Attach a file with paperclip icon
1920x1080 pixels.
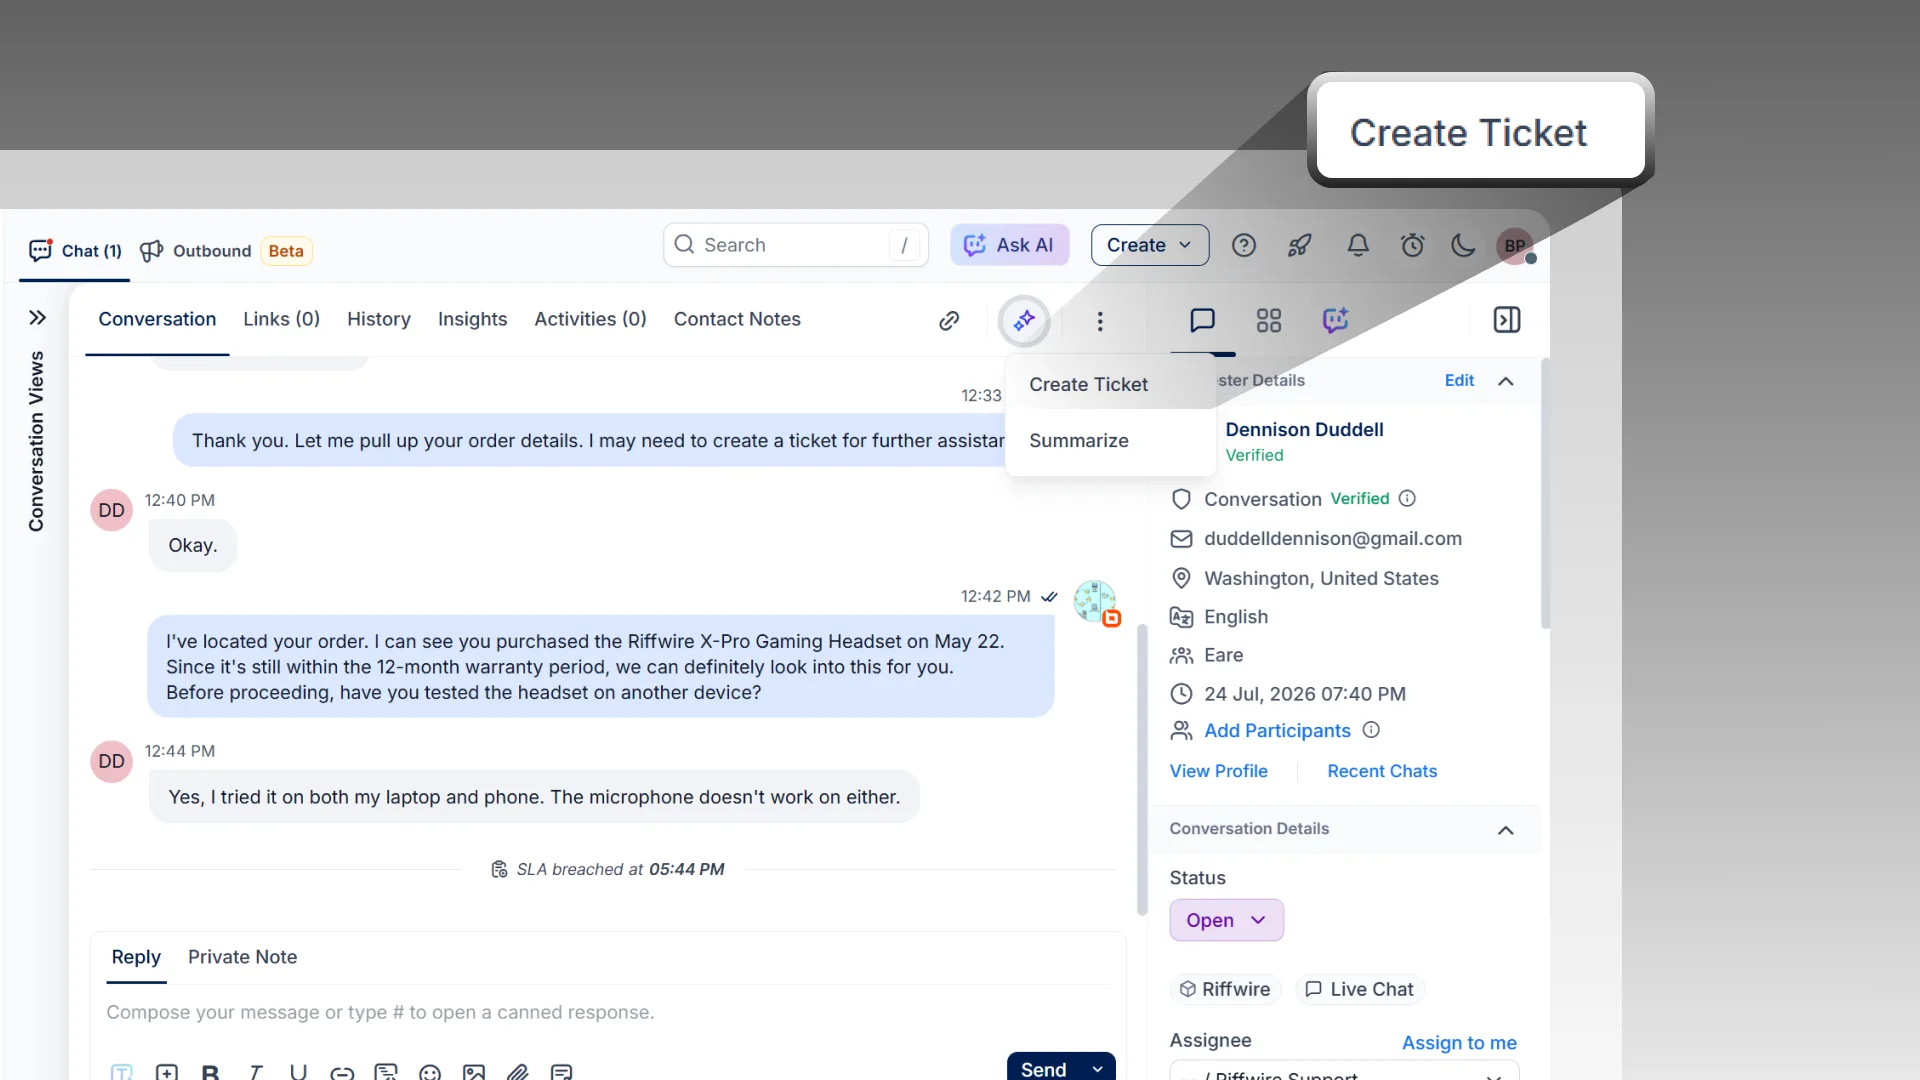point(517,1072)
